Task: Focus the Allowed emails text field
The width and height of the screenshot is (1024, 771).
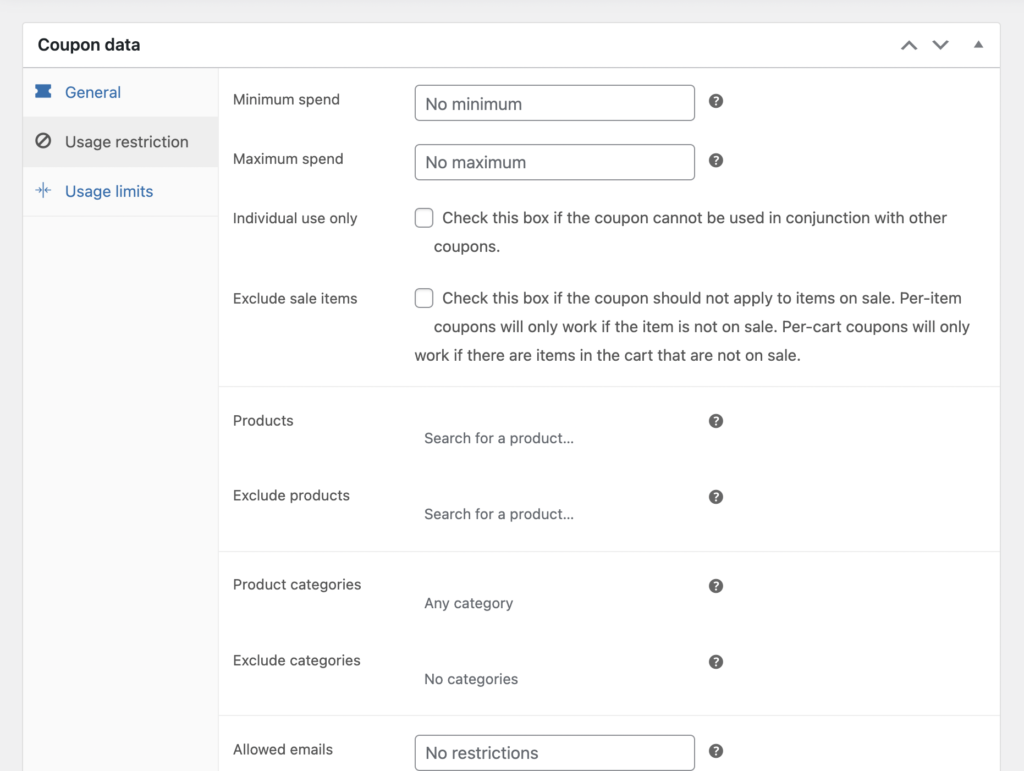Action: pyautogui.click(x=554, y=753)
